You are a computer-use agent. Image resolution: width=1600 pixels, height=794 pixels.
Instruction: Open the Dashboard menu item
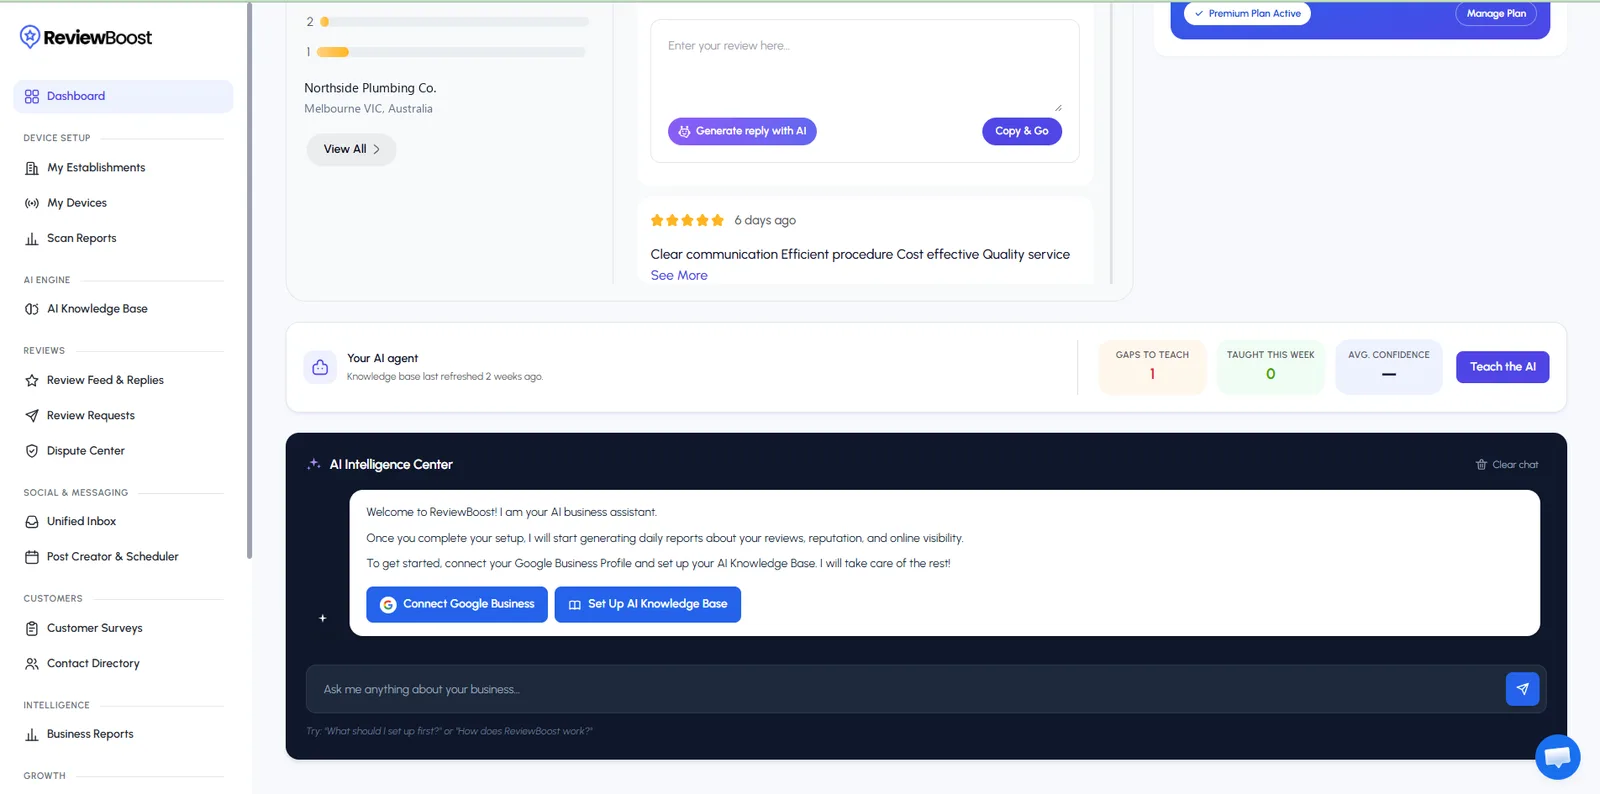[x=123, y=96]
